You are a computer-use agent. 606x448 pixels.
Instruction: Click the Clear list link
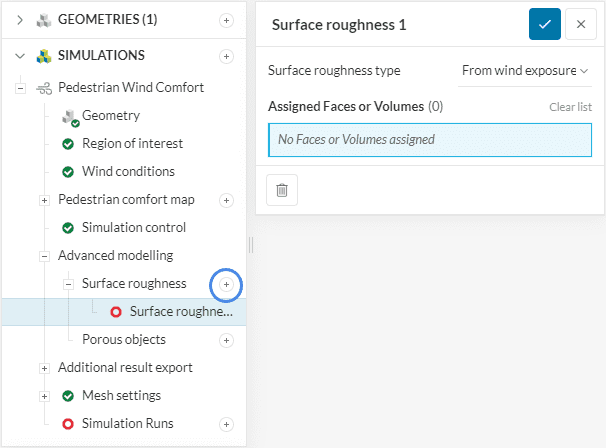click(570, 107)
